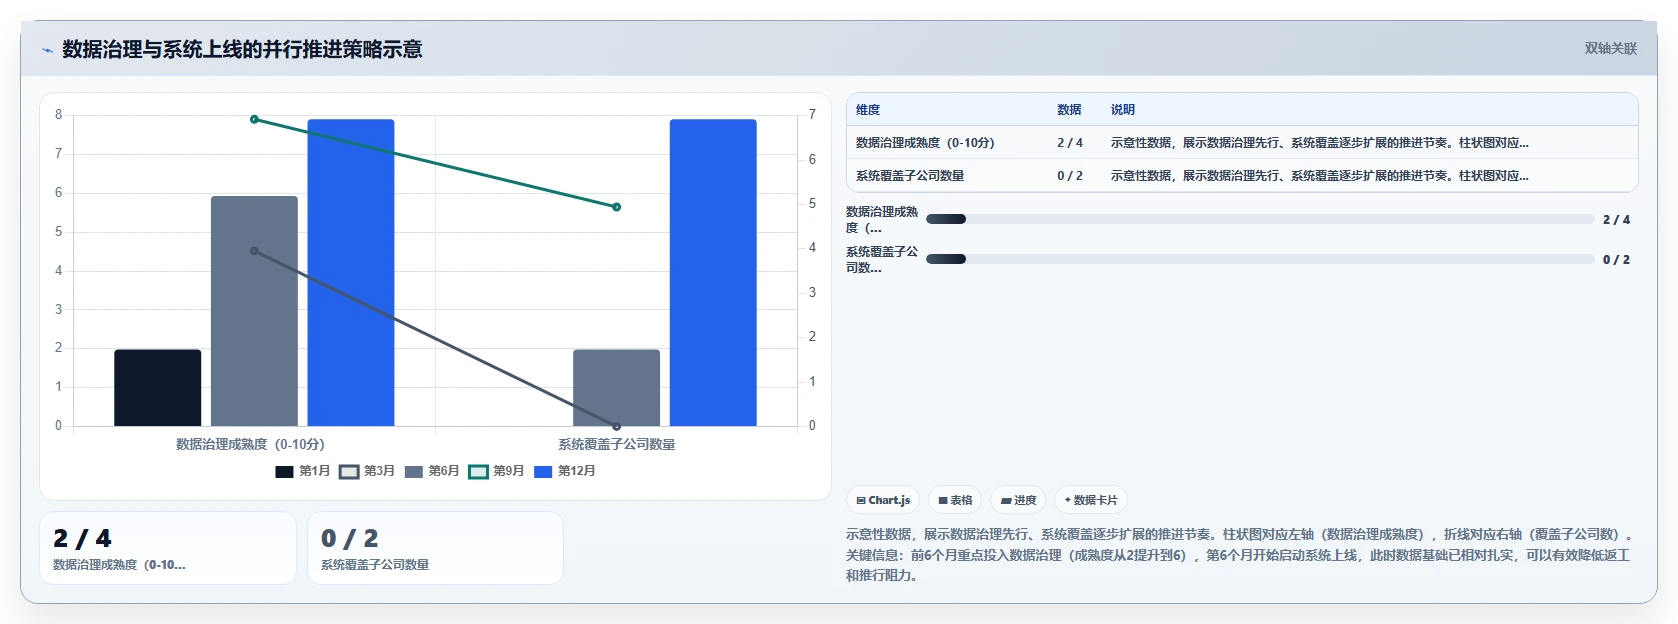The image size is (1678, 624).
Task: Click the 系统覆盖子公司数 progress bar
Action: 1260,259
